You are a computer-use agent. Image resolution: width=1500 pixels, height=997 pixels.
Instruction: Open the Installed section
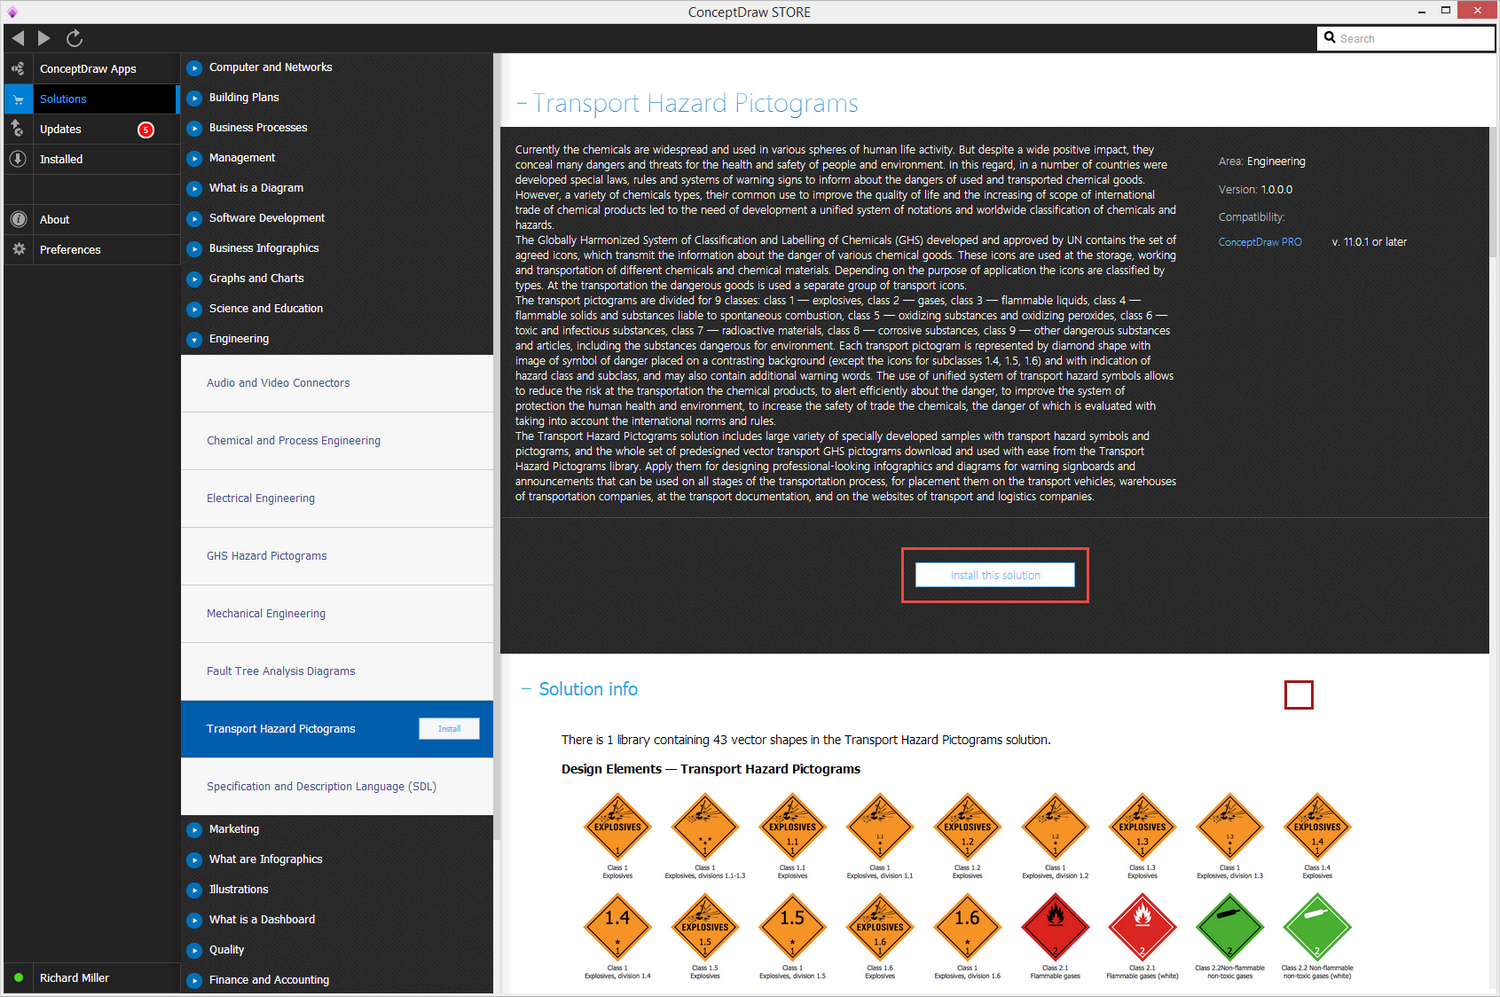coord(92,159)
